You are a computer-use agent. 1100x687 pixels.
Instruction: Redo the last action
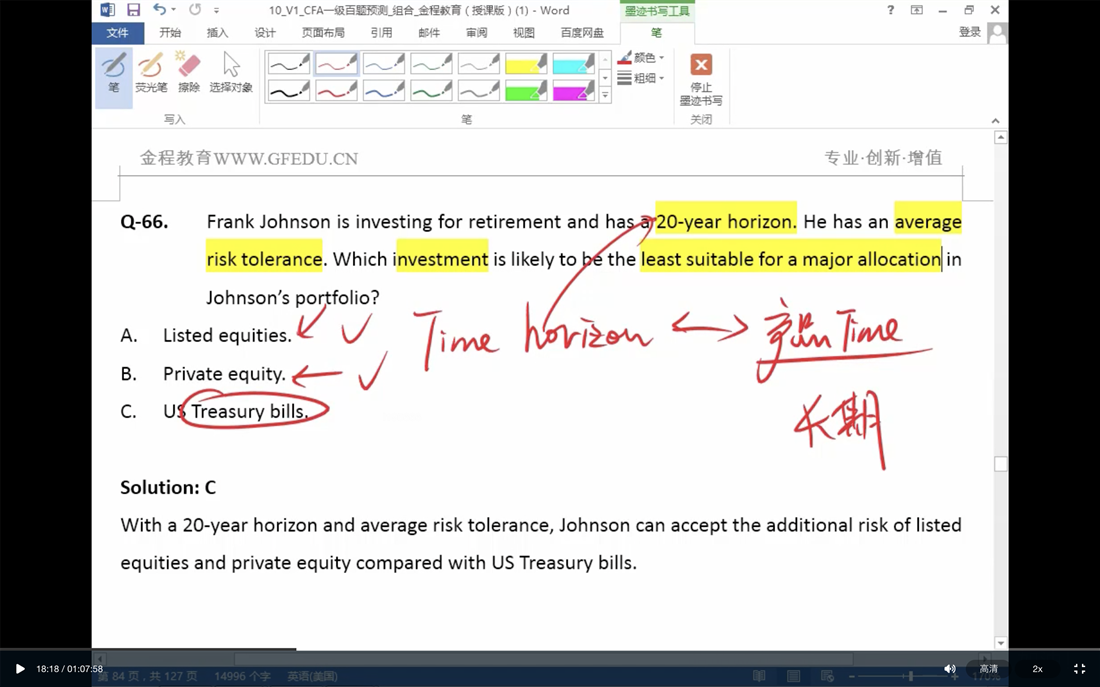tap(195, 10)
